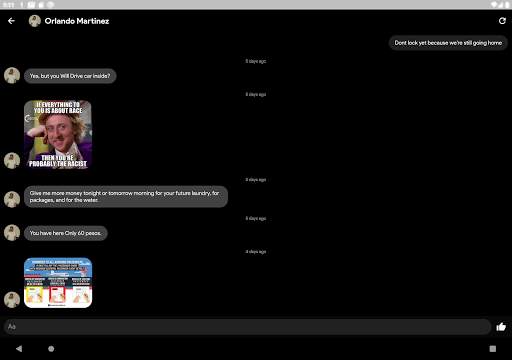Tap avatar beside the Wonka meme
Screen dimensions: 512x360
coord(12,161)
